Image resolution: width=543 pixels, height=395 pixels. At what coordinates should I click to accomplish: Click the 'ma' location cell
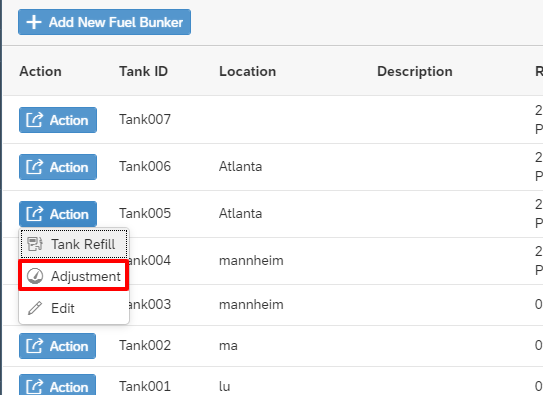pos(228,345)
